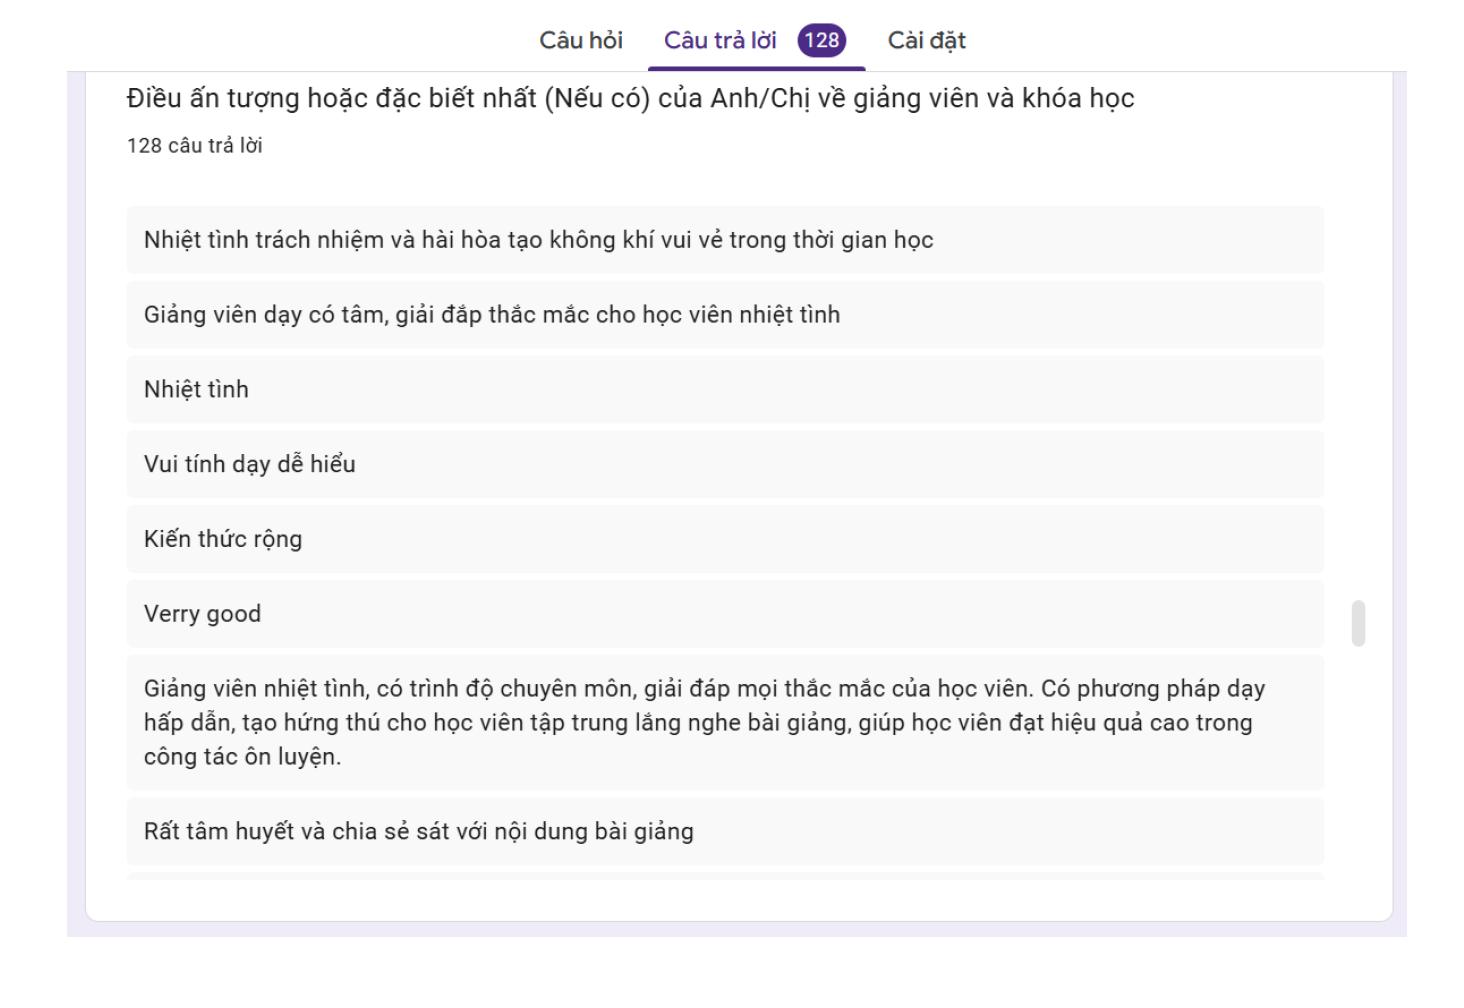This screenshot has width=1464, height=1008.
Task: Click the 128 response count badge
Action: [x=822, y=40]
